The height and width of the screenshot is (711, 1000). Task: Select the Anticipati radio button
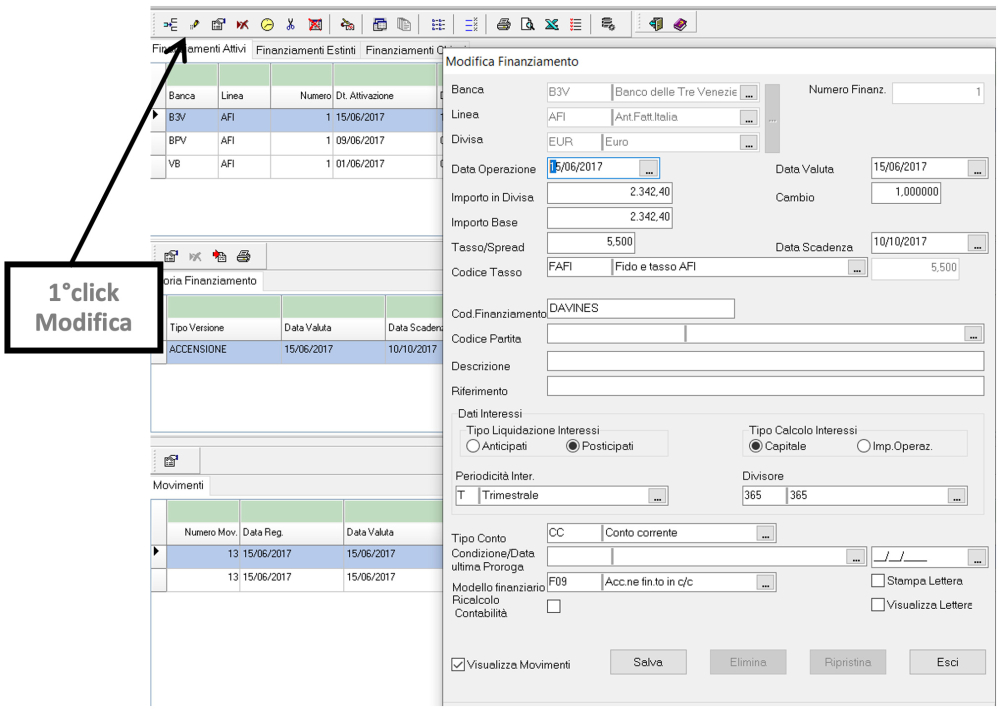pos(474,446)
